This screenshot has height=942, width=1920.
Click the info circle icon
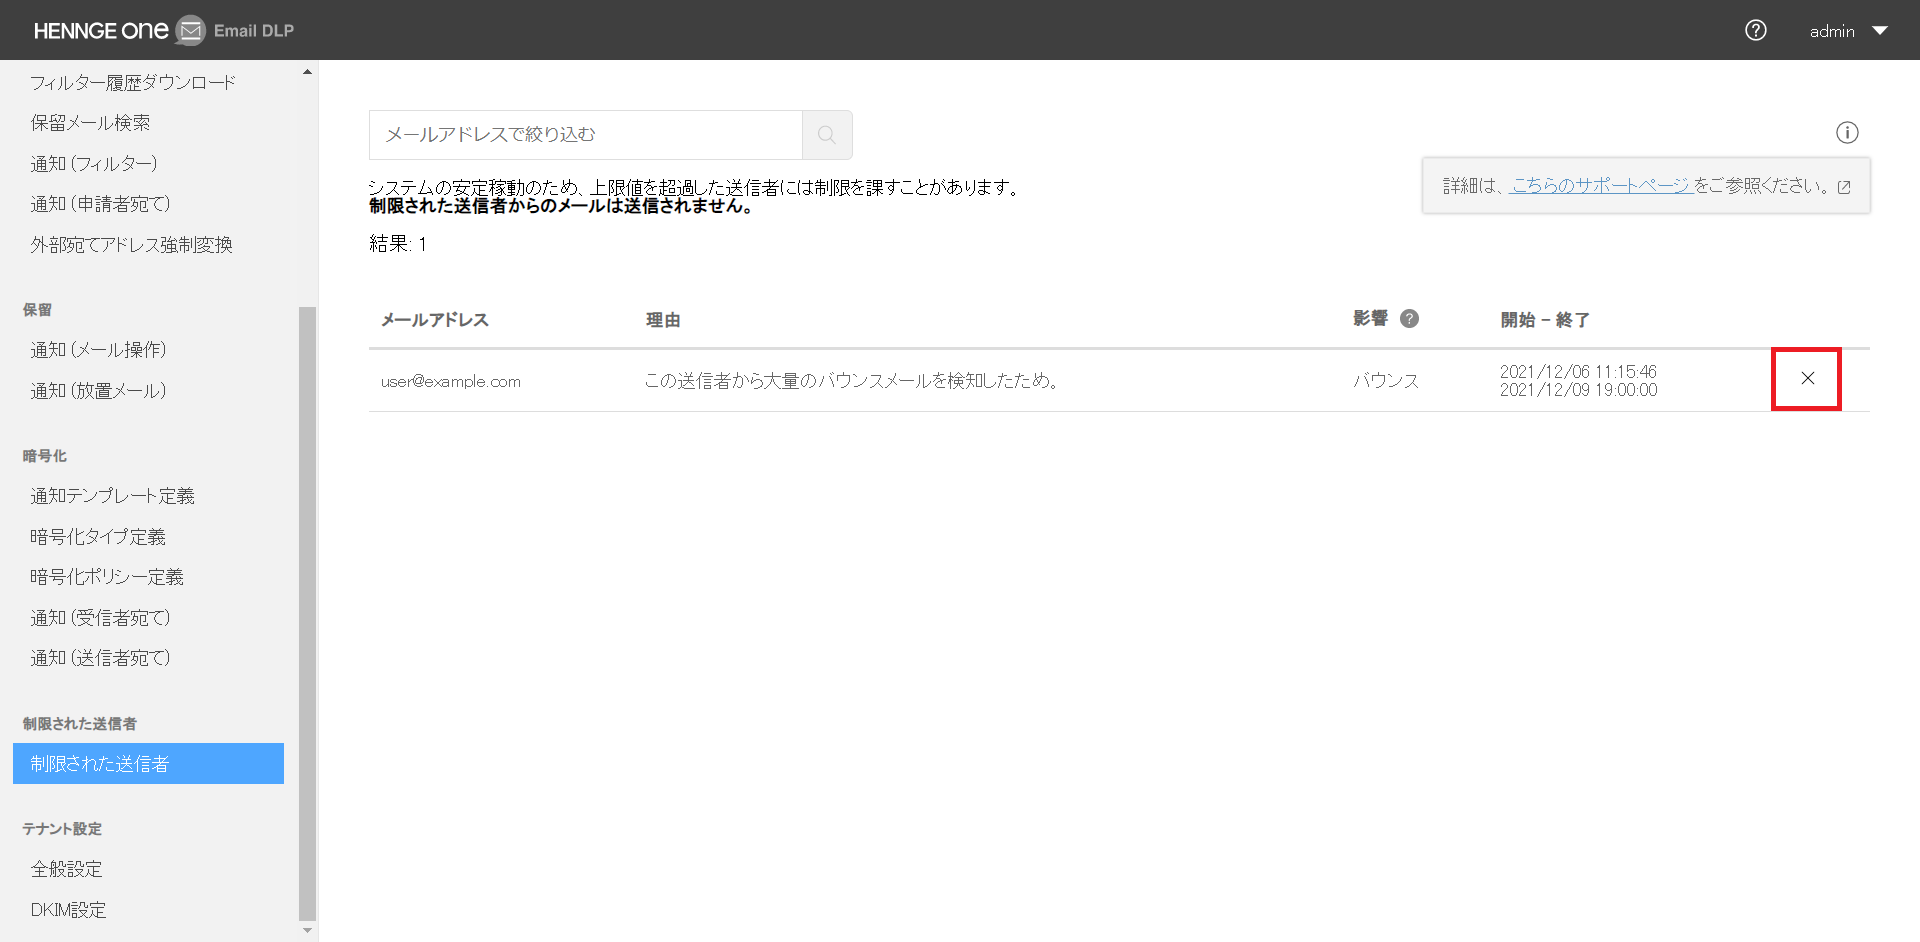tap(1847, 133)
